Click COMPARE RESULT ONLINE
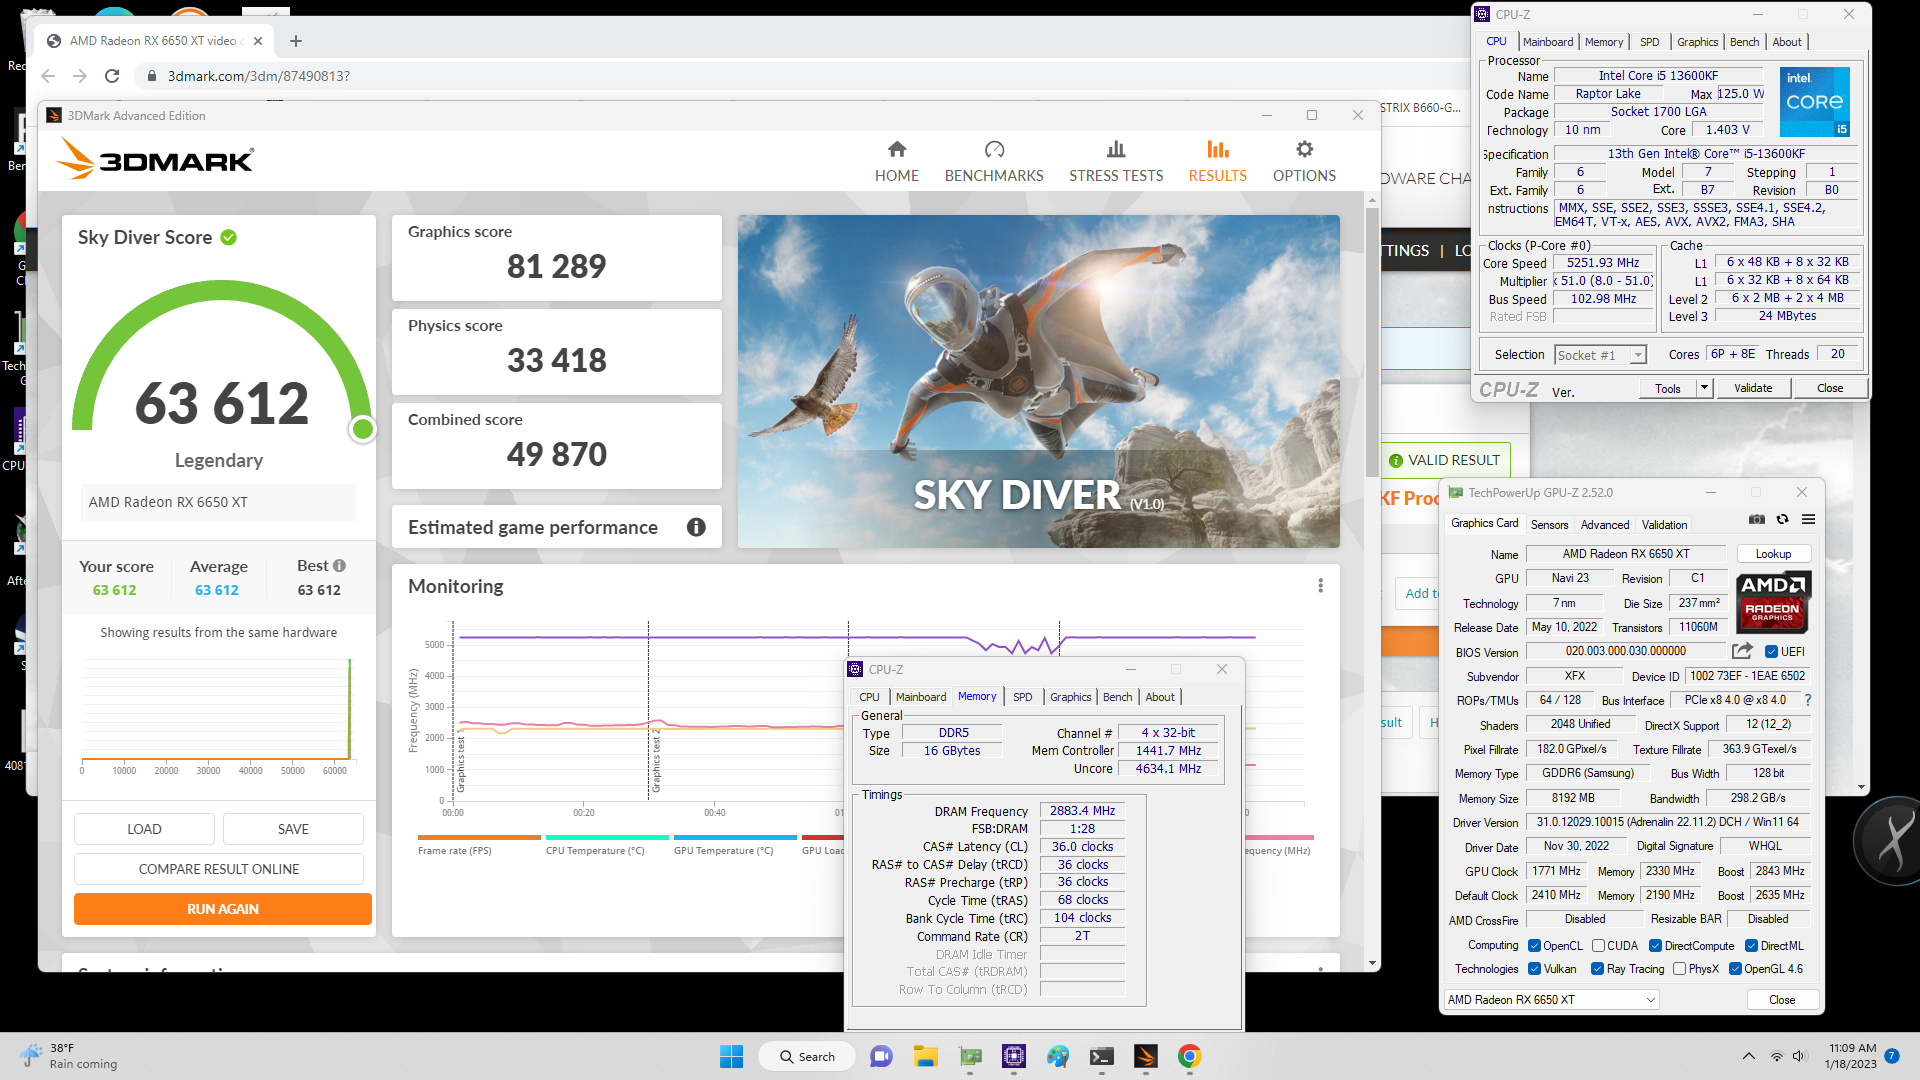The height and width of the screenshot is (1080, 1920). (219, 869)
